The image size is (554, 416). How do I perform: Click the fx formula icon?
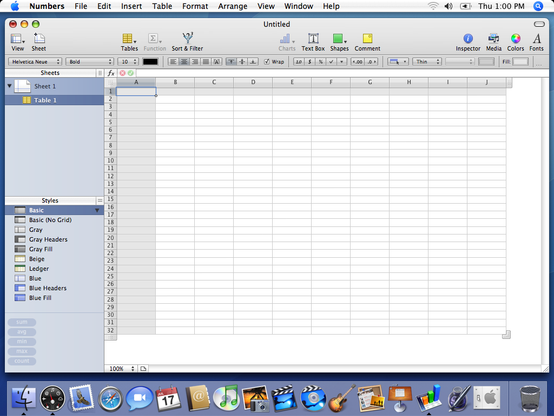pyautogui.click(x=111, y=73)
